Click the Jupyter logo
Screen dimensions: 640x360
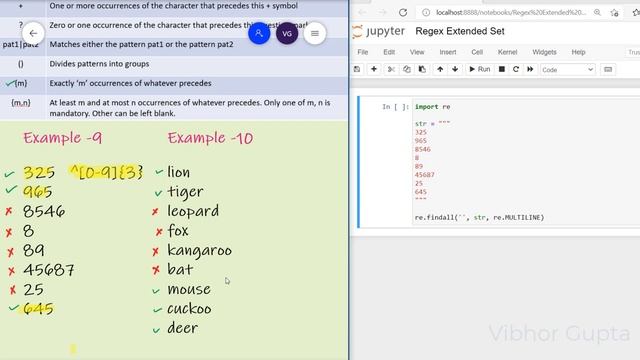(x=378, y=31)
